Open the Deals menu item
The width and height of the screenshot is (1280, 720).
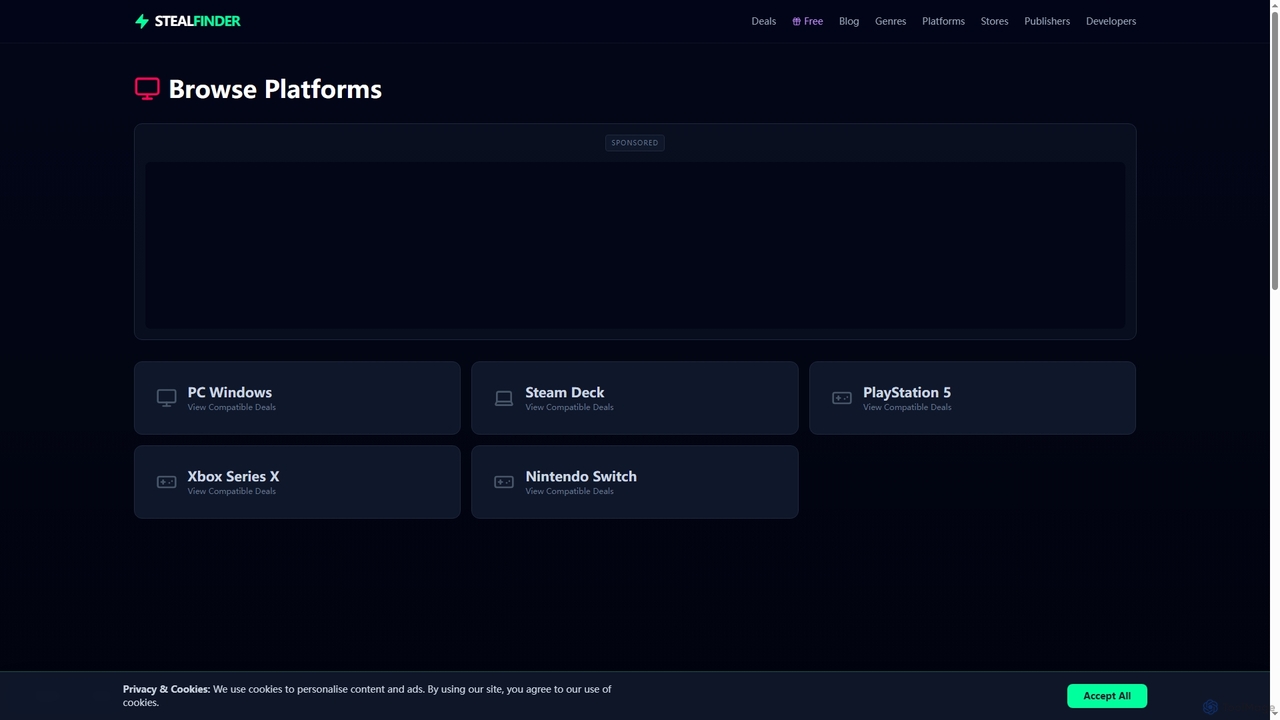point(764,21)
